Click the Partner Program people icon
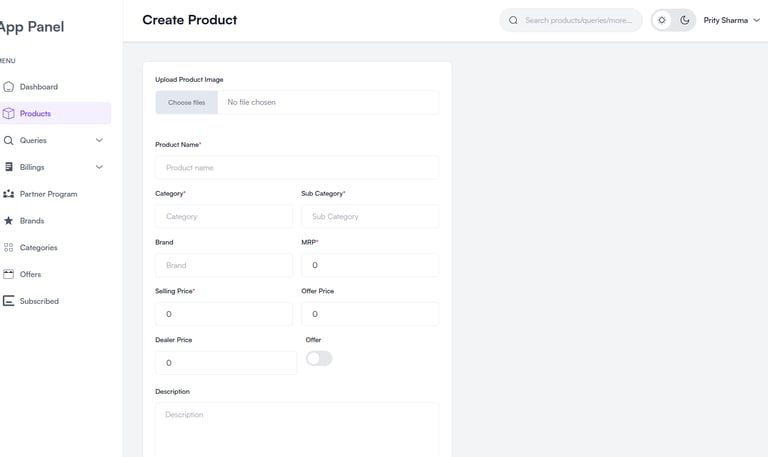Viewport: 768px width, 457px height. click(x=9, y=194)
